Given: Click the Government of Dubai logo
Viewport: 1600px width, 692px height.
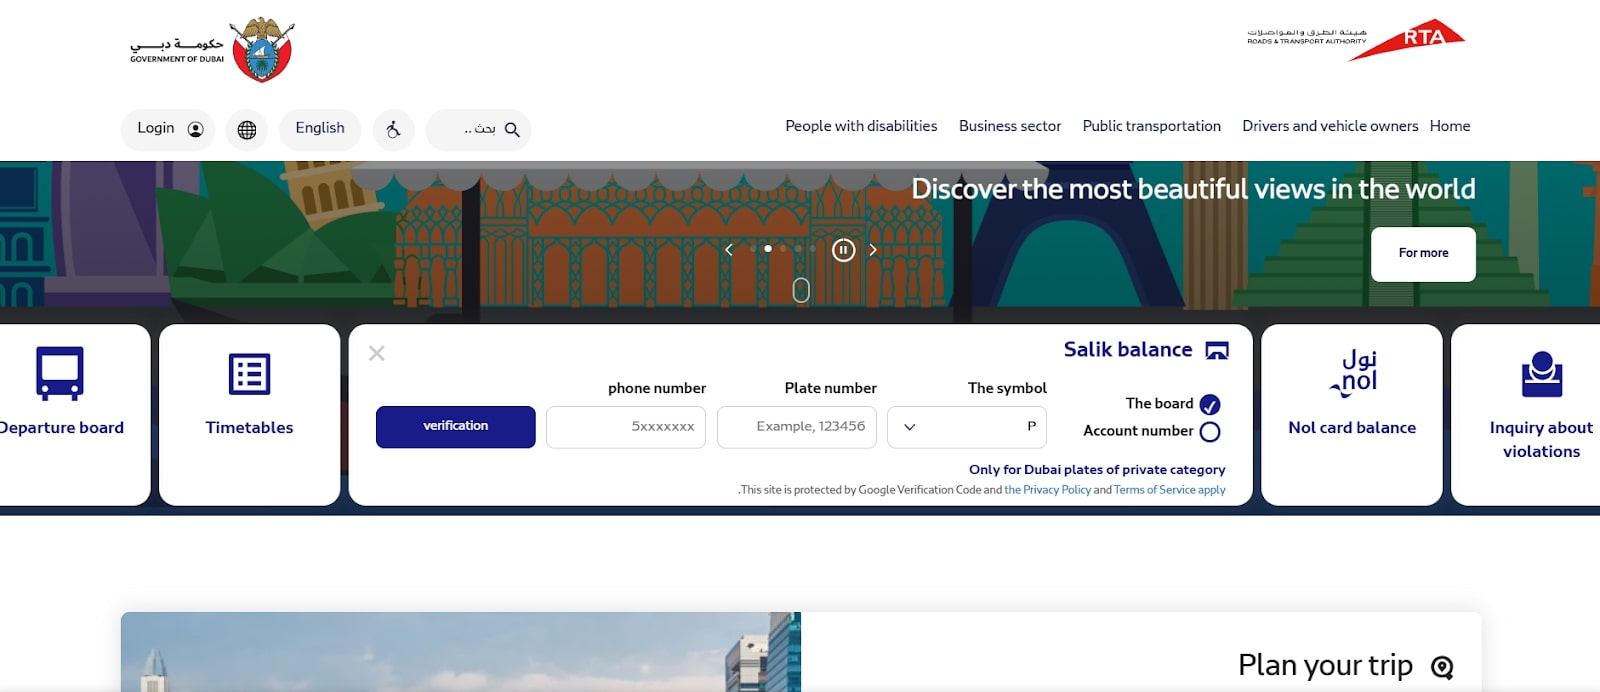Looking at the screenshot, I should coord(212,49).
